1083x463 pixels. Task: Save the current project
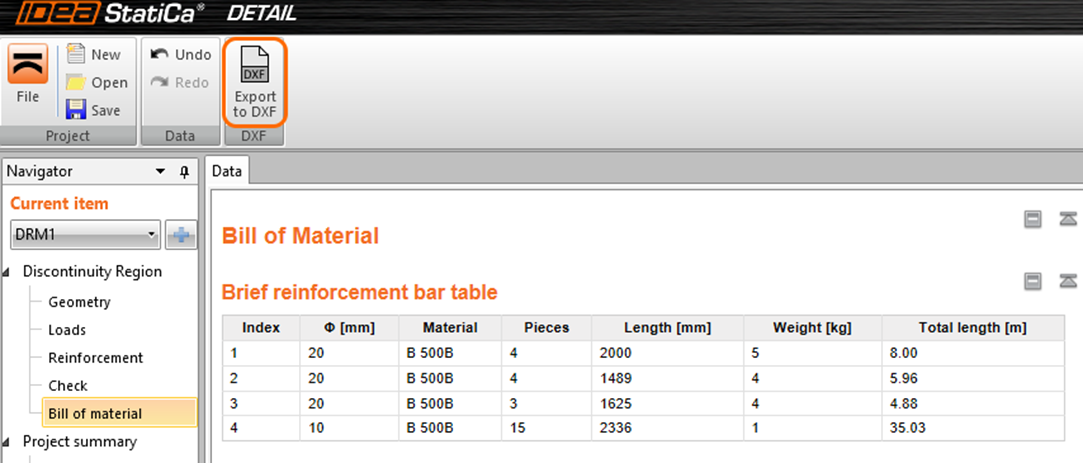pyautogui.click(x=93, y=110)
